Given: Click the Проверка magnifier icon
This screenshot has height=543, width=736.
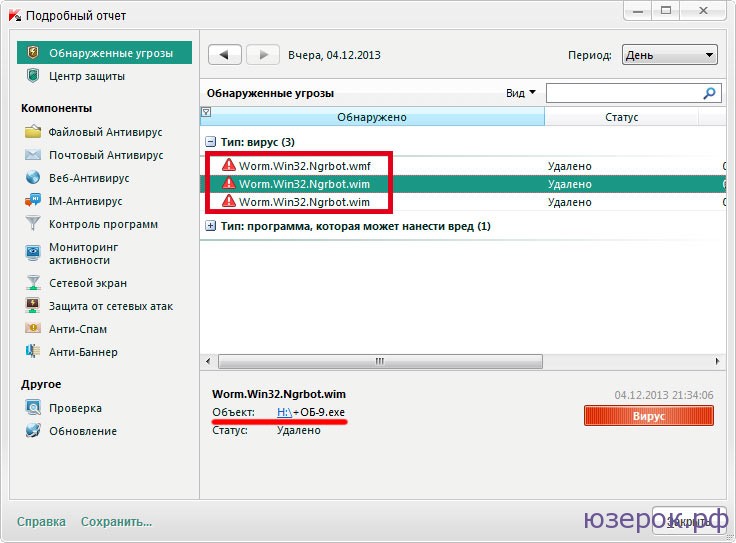Looking at the screenshot, I should (x=33, y=407).
